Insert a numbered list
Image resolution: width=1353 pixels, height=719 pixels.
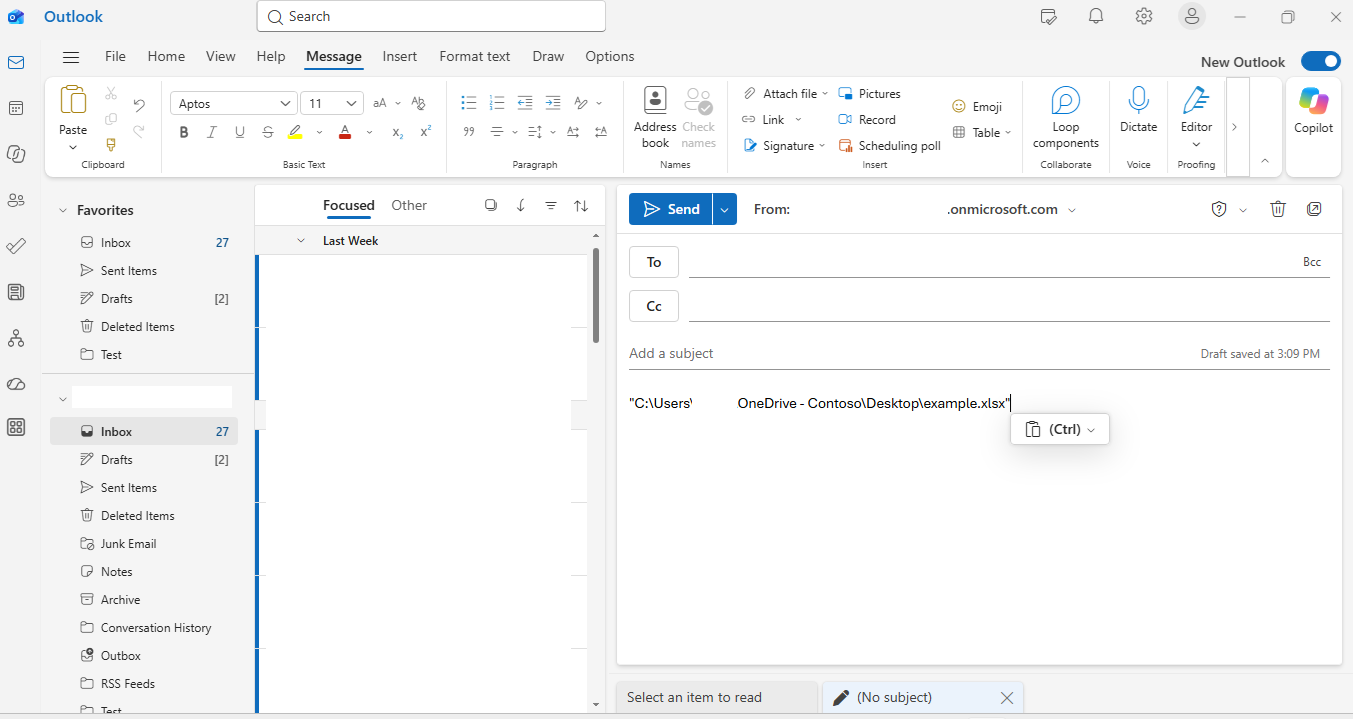point(497,103)
